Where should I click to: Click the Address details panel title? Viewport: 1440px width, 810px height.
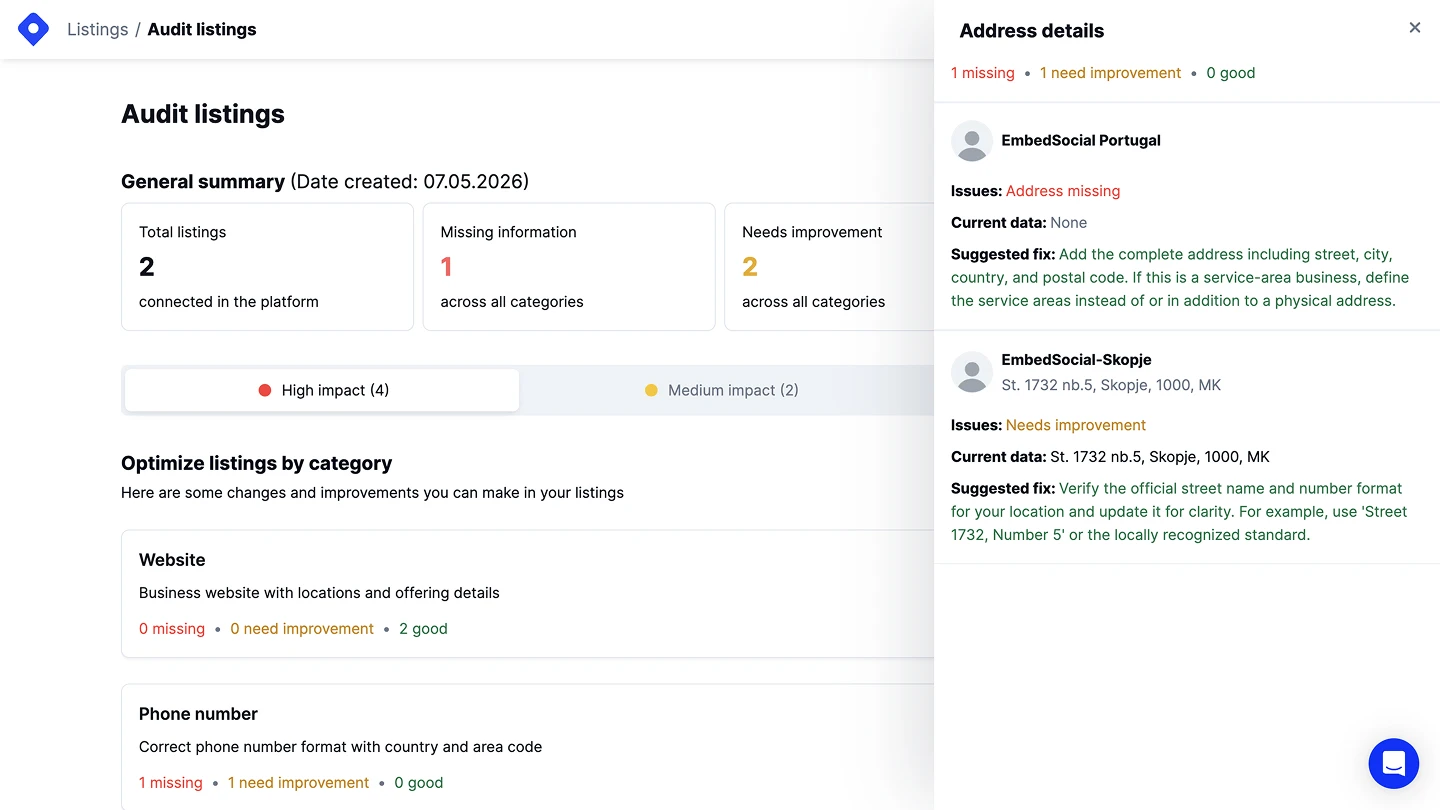1032,31
